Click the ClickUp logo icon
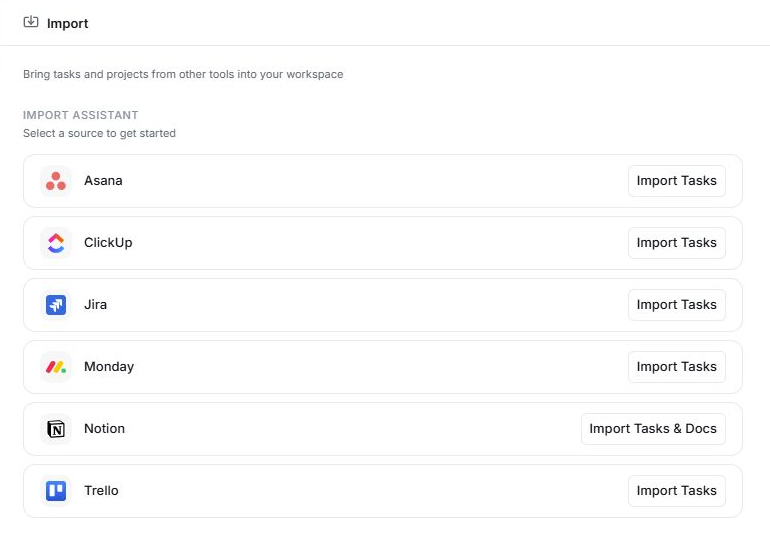This screenshot has height=560, width=770. tap(56, 243)
